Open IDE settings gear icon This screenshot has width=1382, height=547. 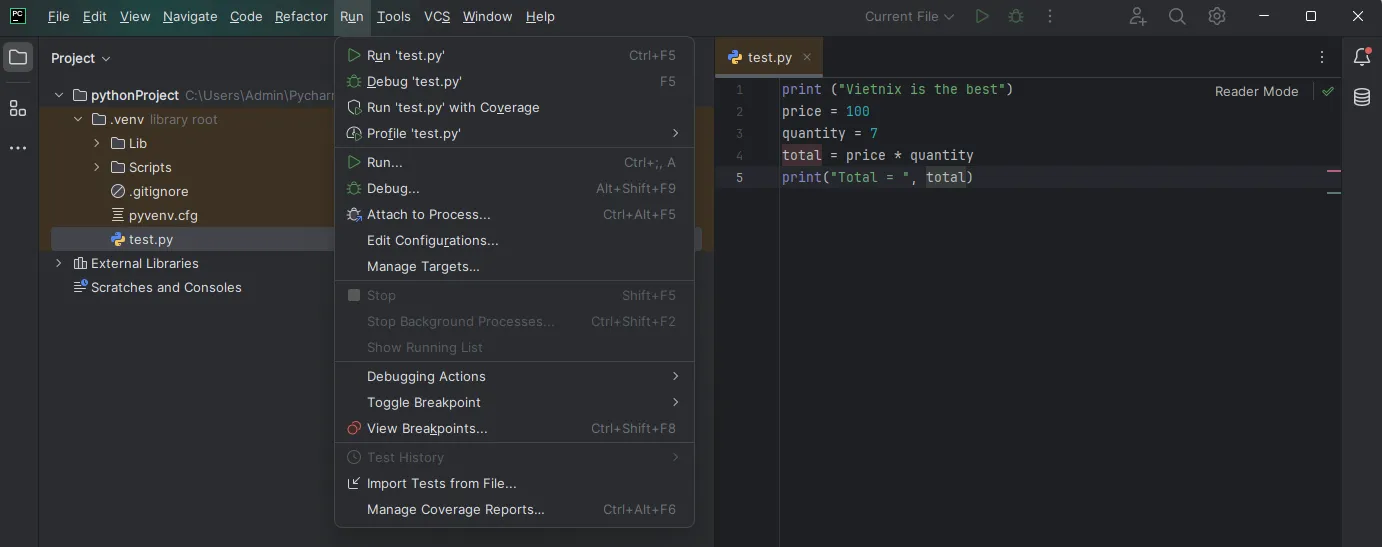tap(1216, 16)
